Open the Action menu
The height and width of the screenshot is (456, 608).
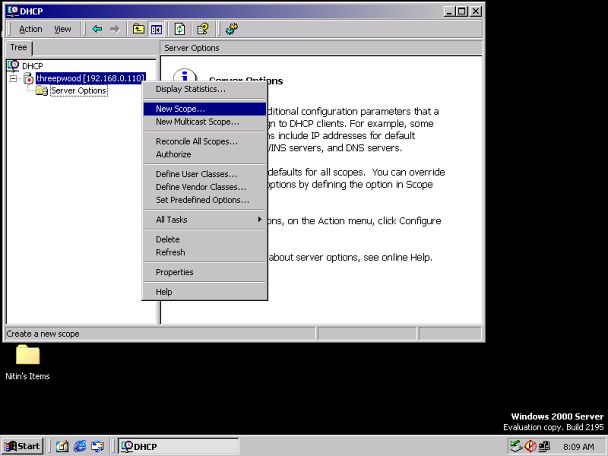click(x=31, y=29)
